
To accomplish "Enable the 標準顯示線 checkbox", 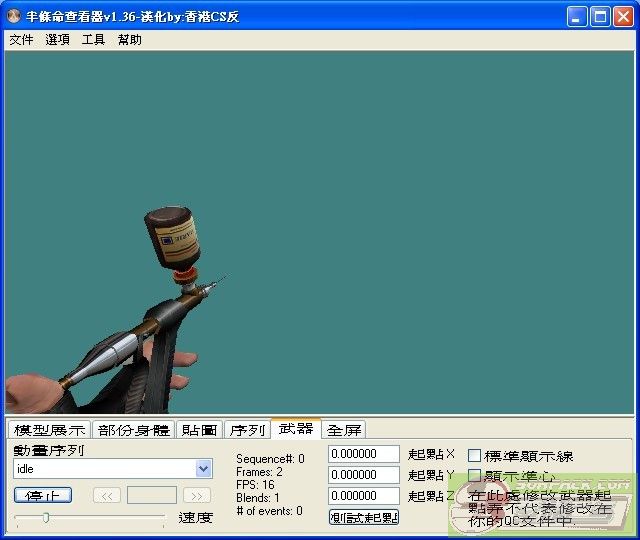I will click(x=474, y=456).
